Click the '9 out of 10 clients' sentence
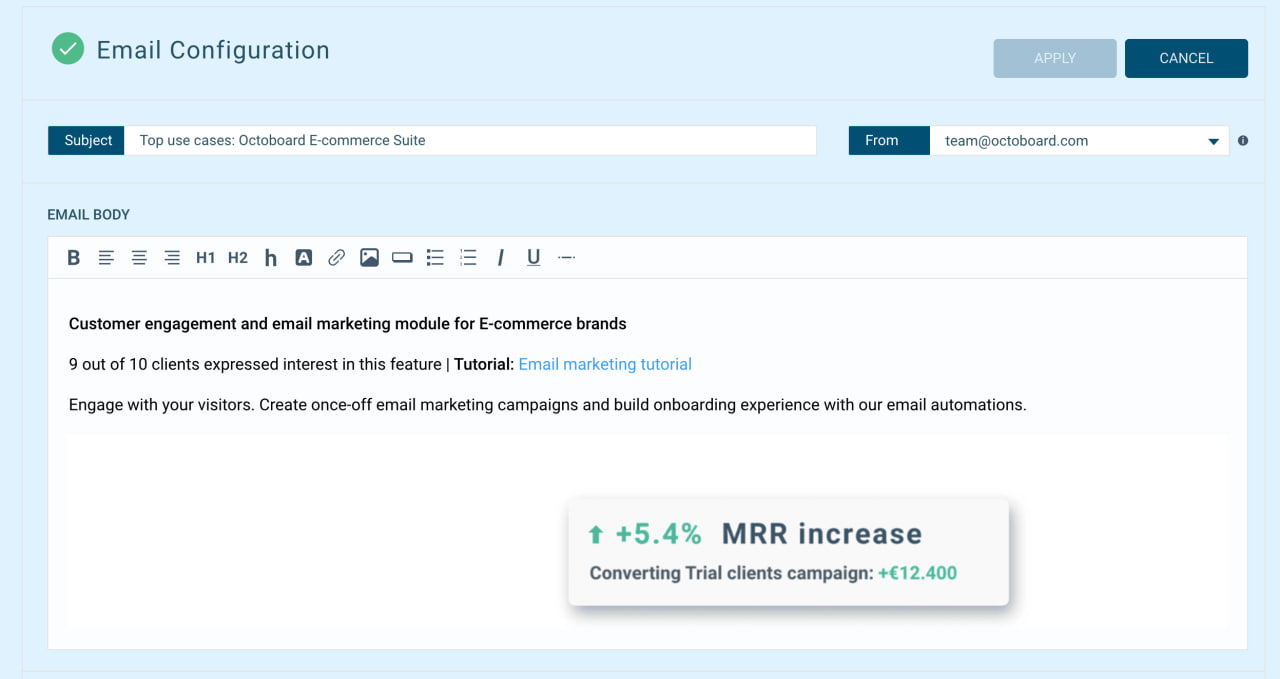The width and height of the screenshot is (1280, 679). [255, 364]
